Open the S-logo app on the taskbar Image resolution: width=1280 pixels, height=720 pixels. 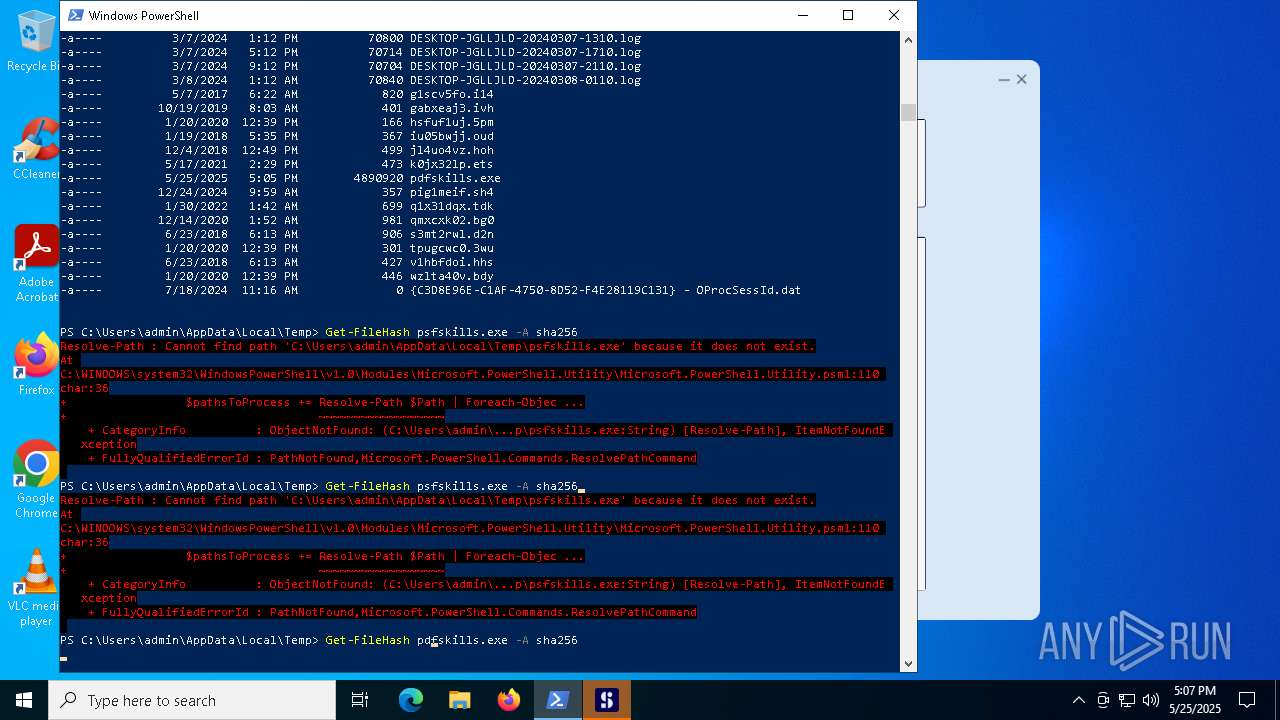[x=606, y=700]
